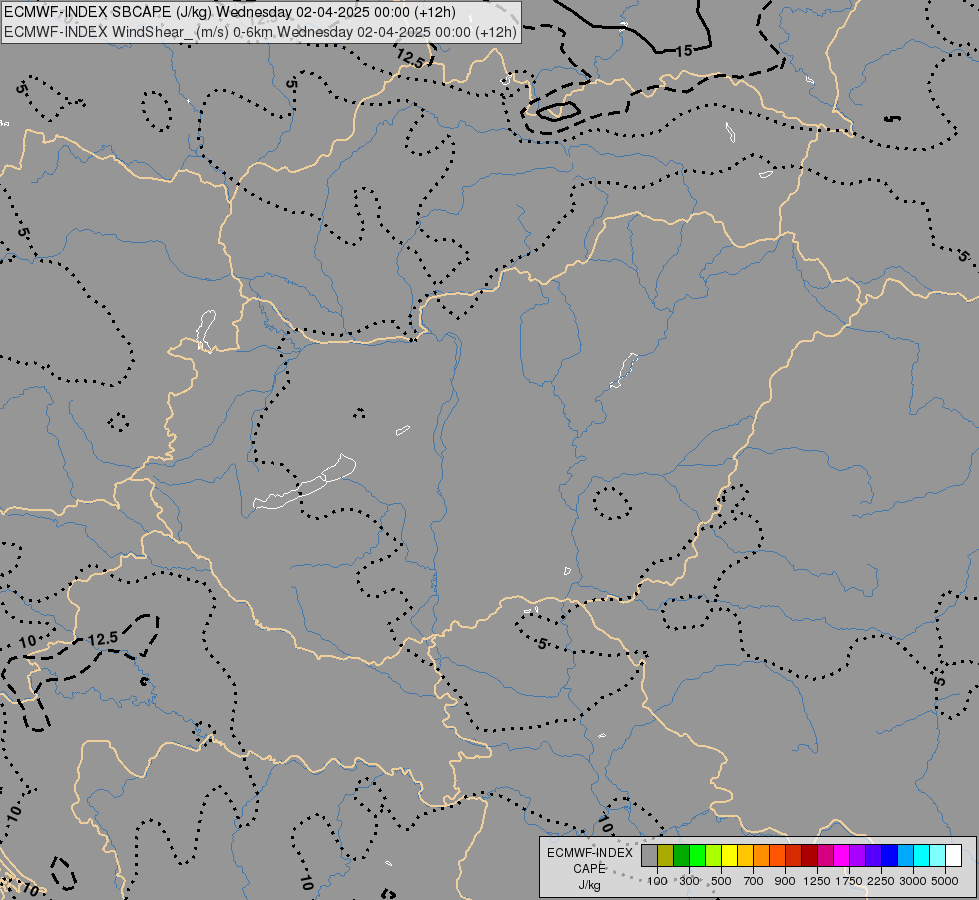Click the pure blue swatch after 2250
Image resolution: width=979 pixels, height=900 pixels.
click(x=890, y=856)
